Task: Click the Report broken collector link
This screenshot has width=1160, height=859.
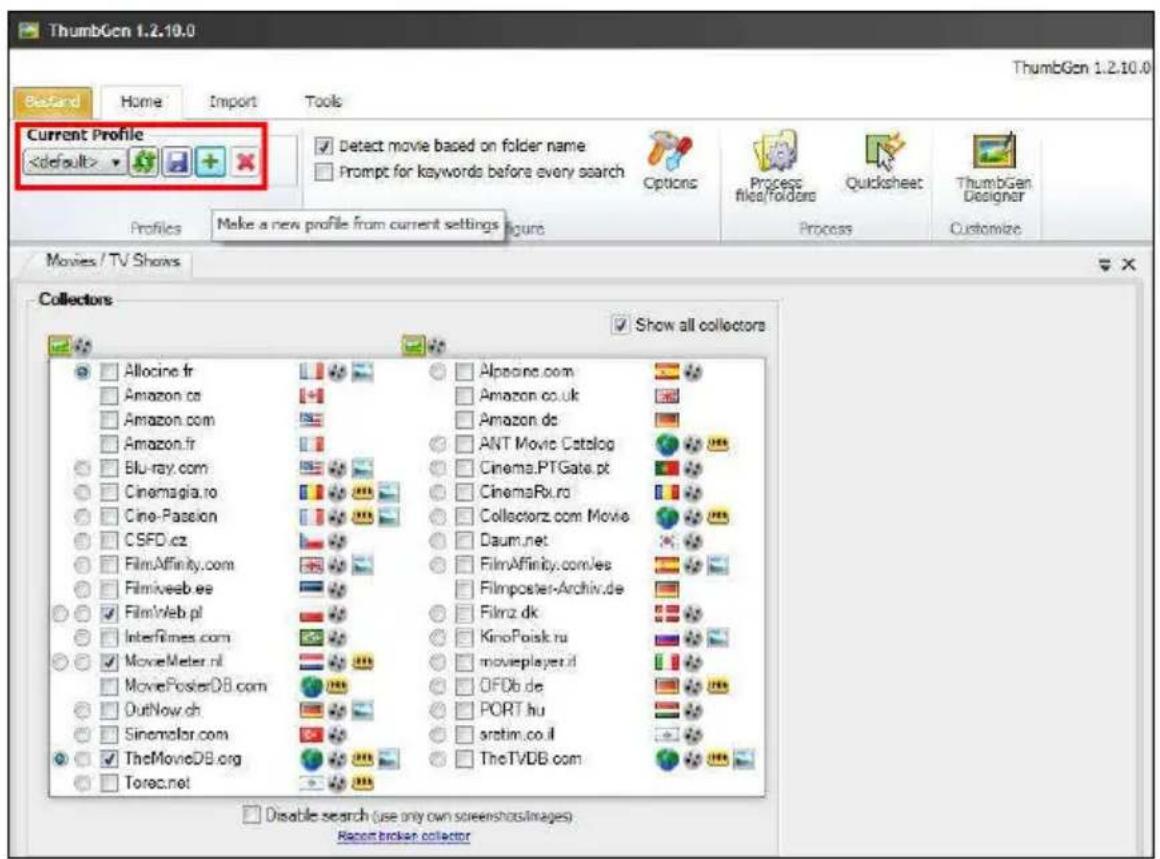Action: (x=404, y=836)
